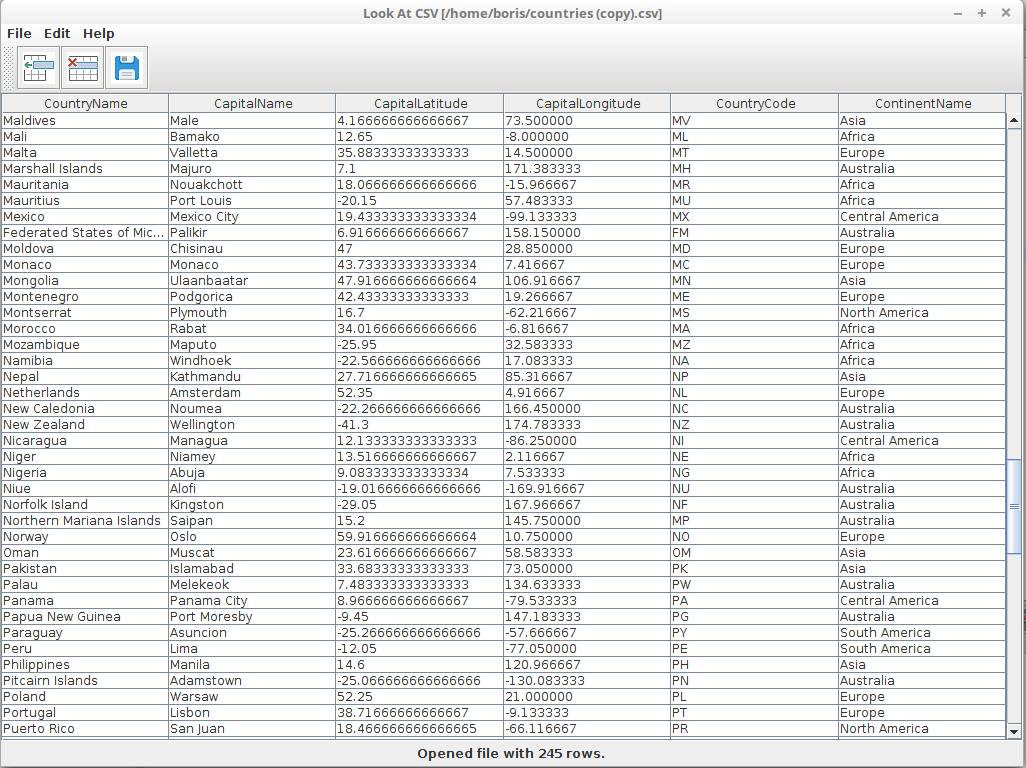This screenshot has height=768, width=1026.
Task: Select the Wellington cell
Action: 253,425
